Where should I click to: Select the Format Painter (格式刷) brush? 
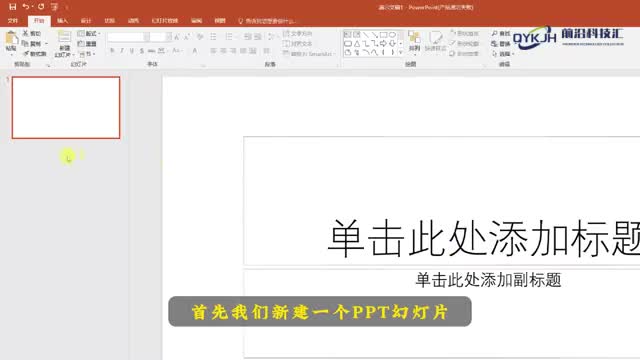35,53
